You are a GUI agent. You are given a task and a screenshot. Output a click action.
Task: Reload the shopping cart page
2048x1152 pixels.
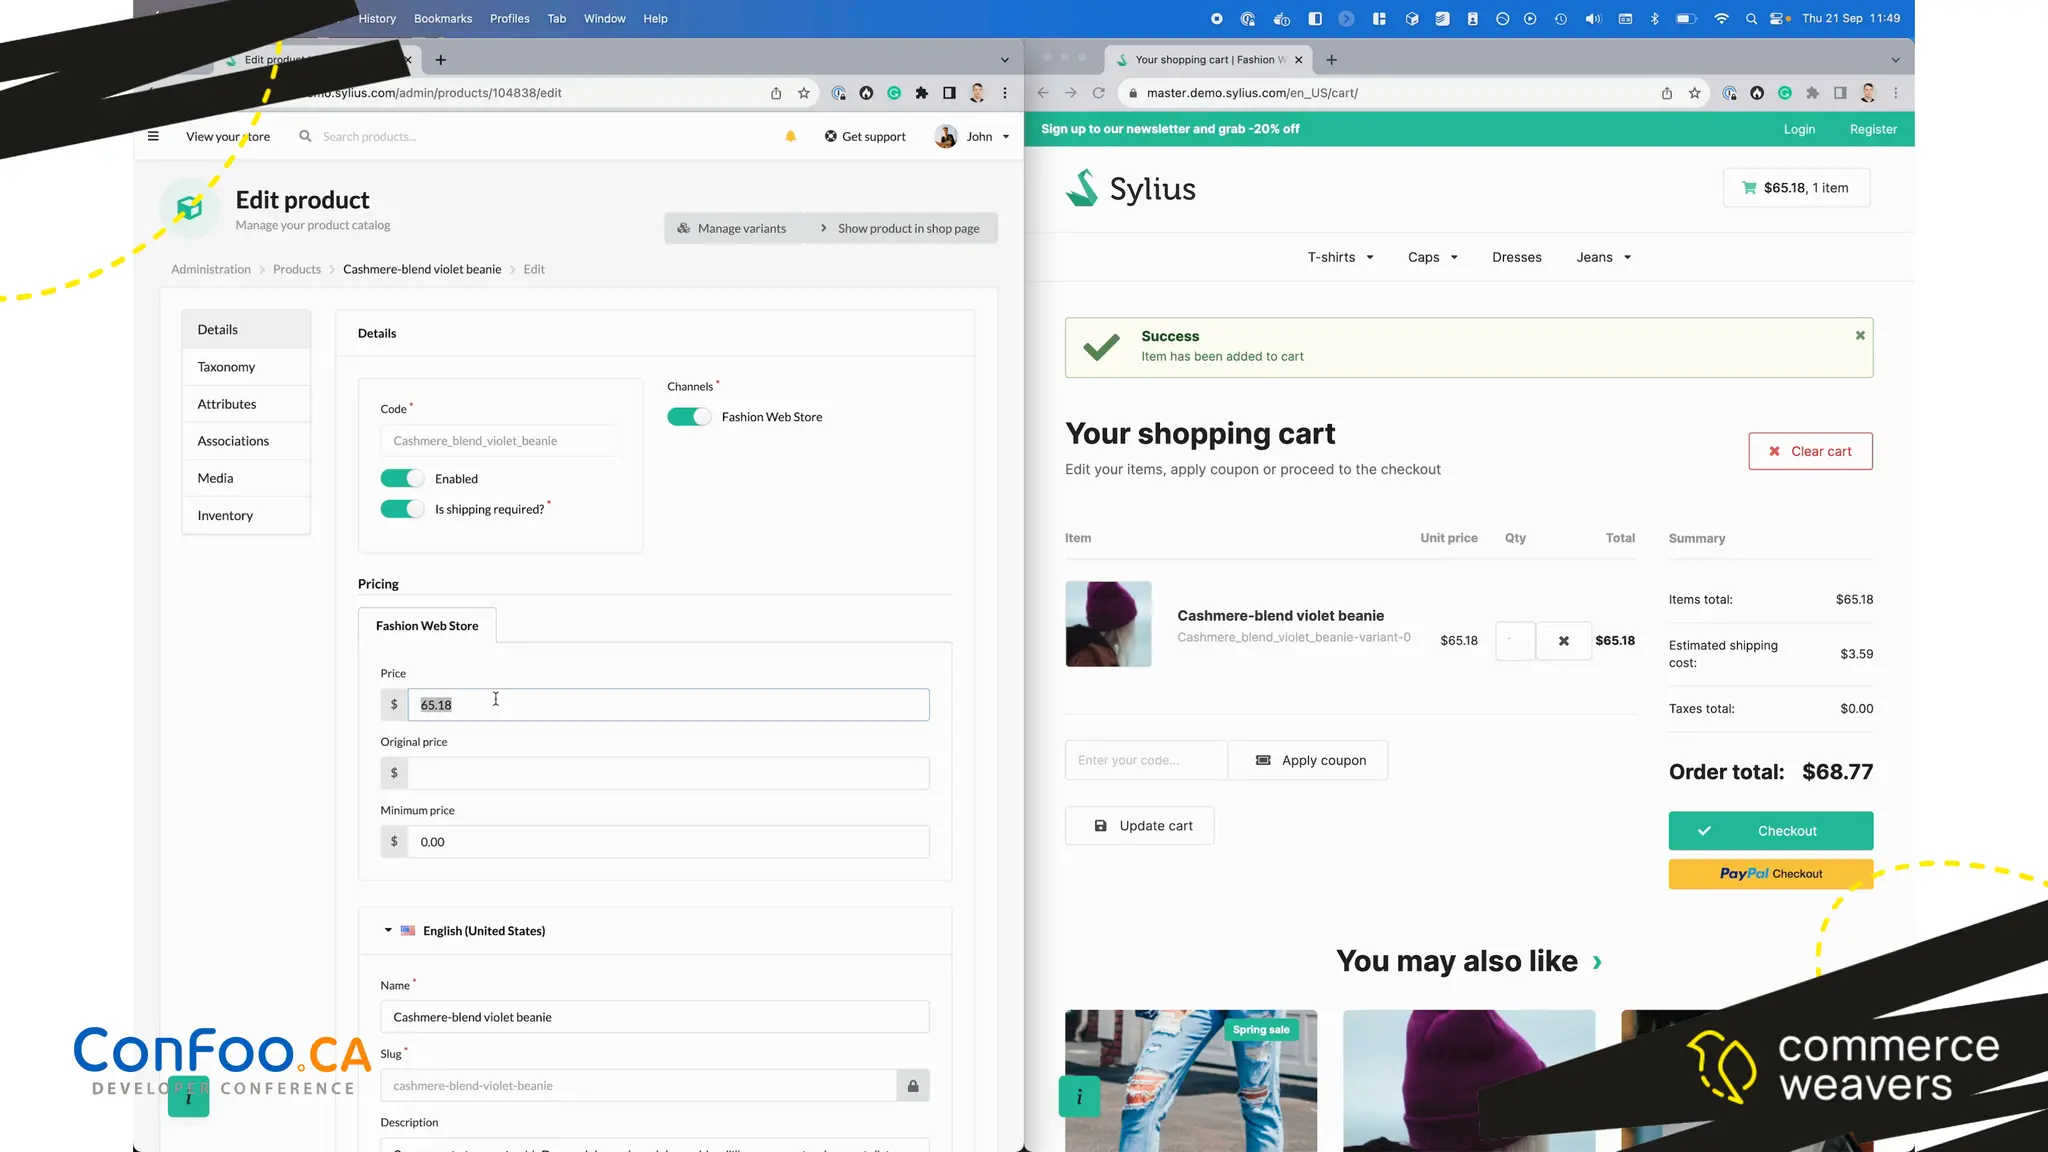click(1098, 93)
